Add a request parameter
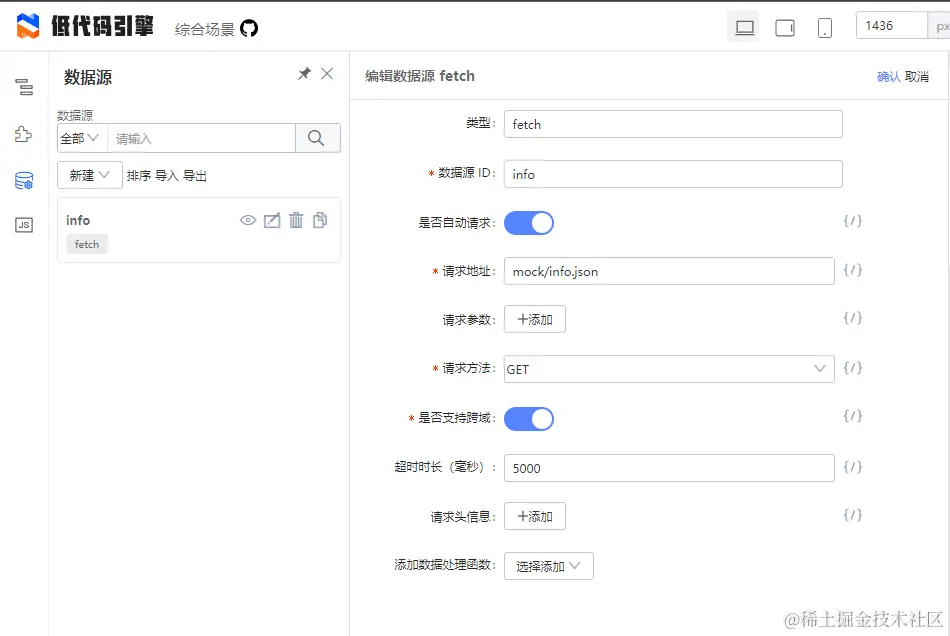950x636 pixels. click(x=534, y=319)
